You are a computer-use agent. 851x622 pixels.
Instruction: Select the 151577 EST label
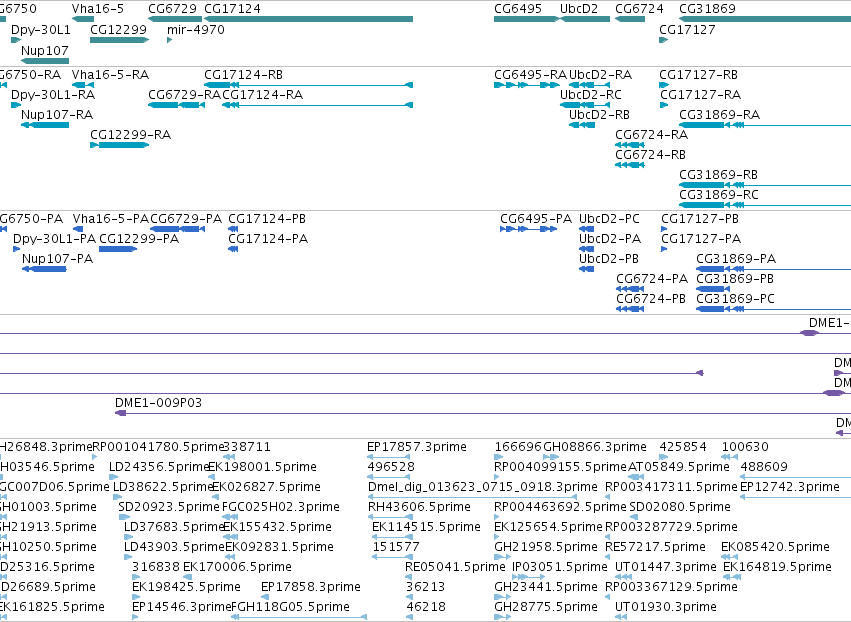pyautogui.click(x=396, y=547)
